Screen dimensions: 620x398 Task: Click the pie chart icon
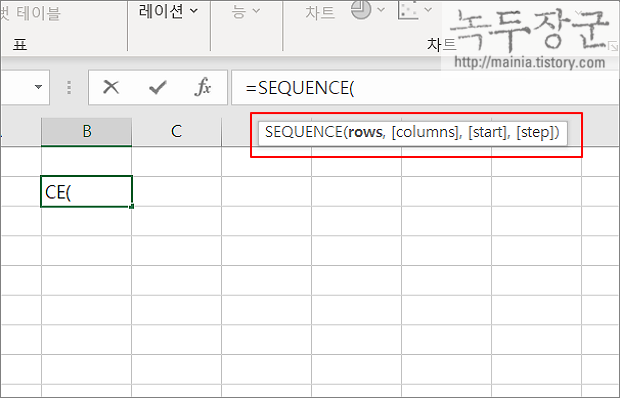pyautogui.click(x=361, y=9)
